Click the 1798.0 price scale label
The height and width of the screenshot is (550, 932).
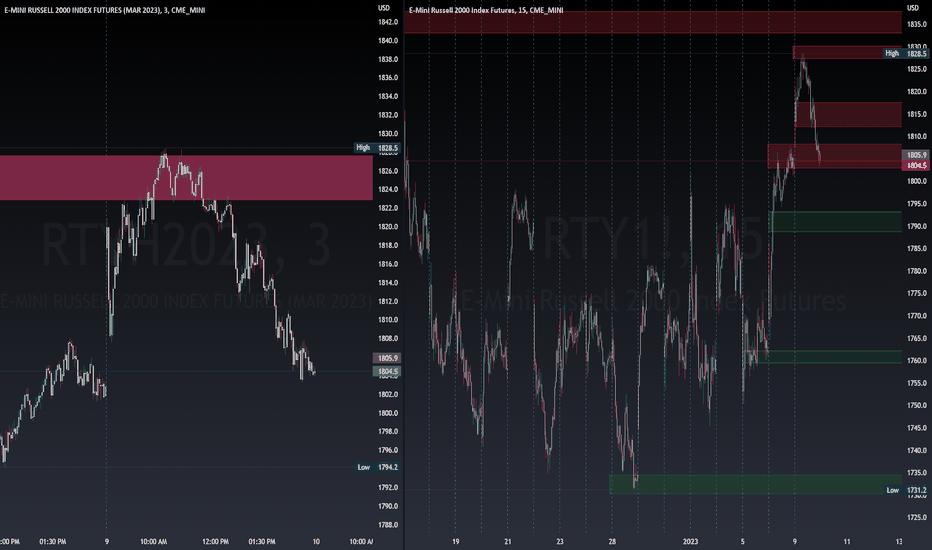(x=388, y=432)
